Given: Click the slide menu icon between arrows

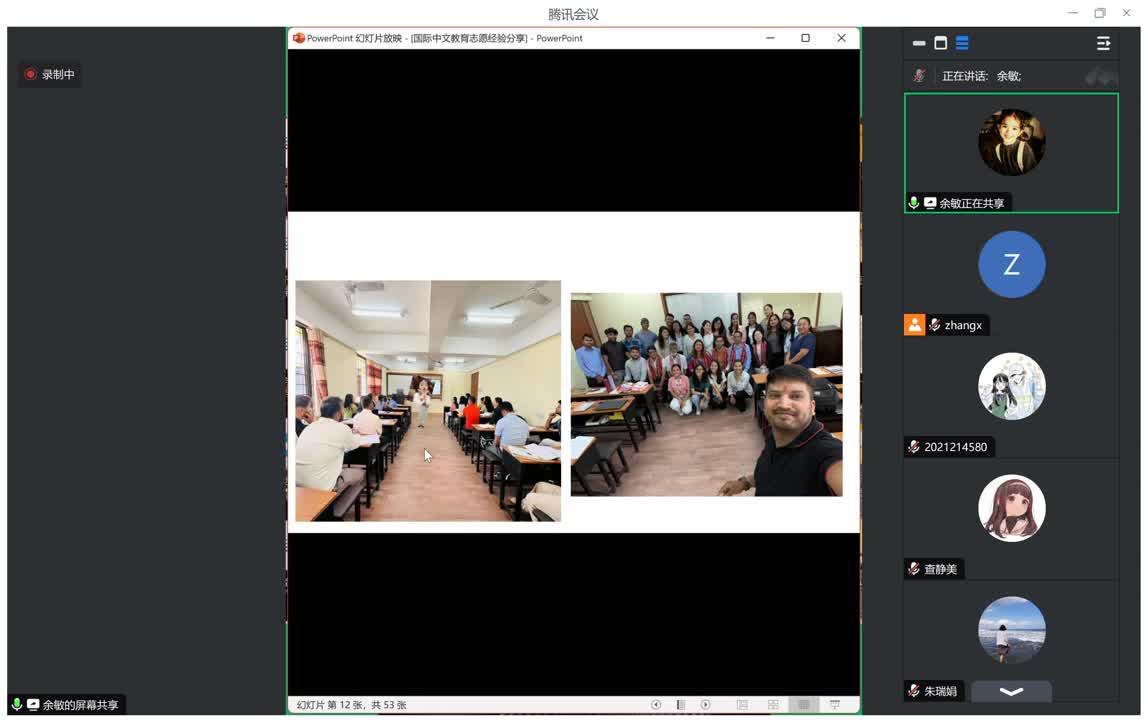Looking at the screenshot, I should [681, 705].
